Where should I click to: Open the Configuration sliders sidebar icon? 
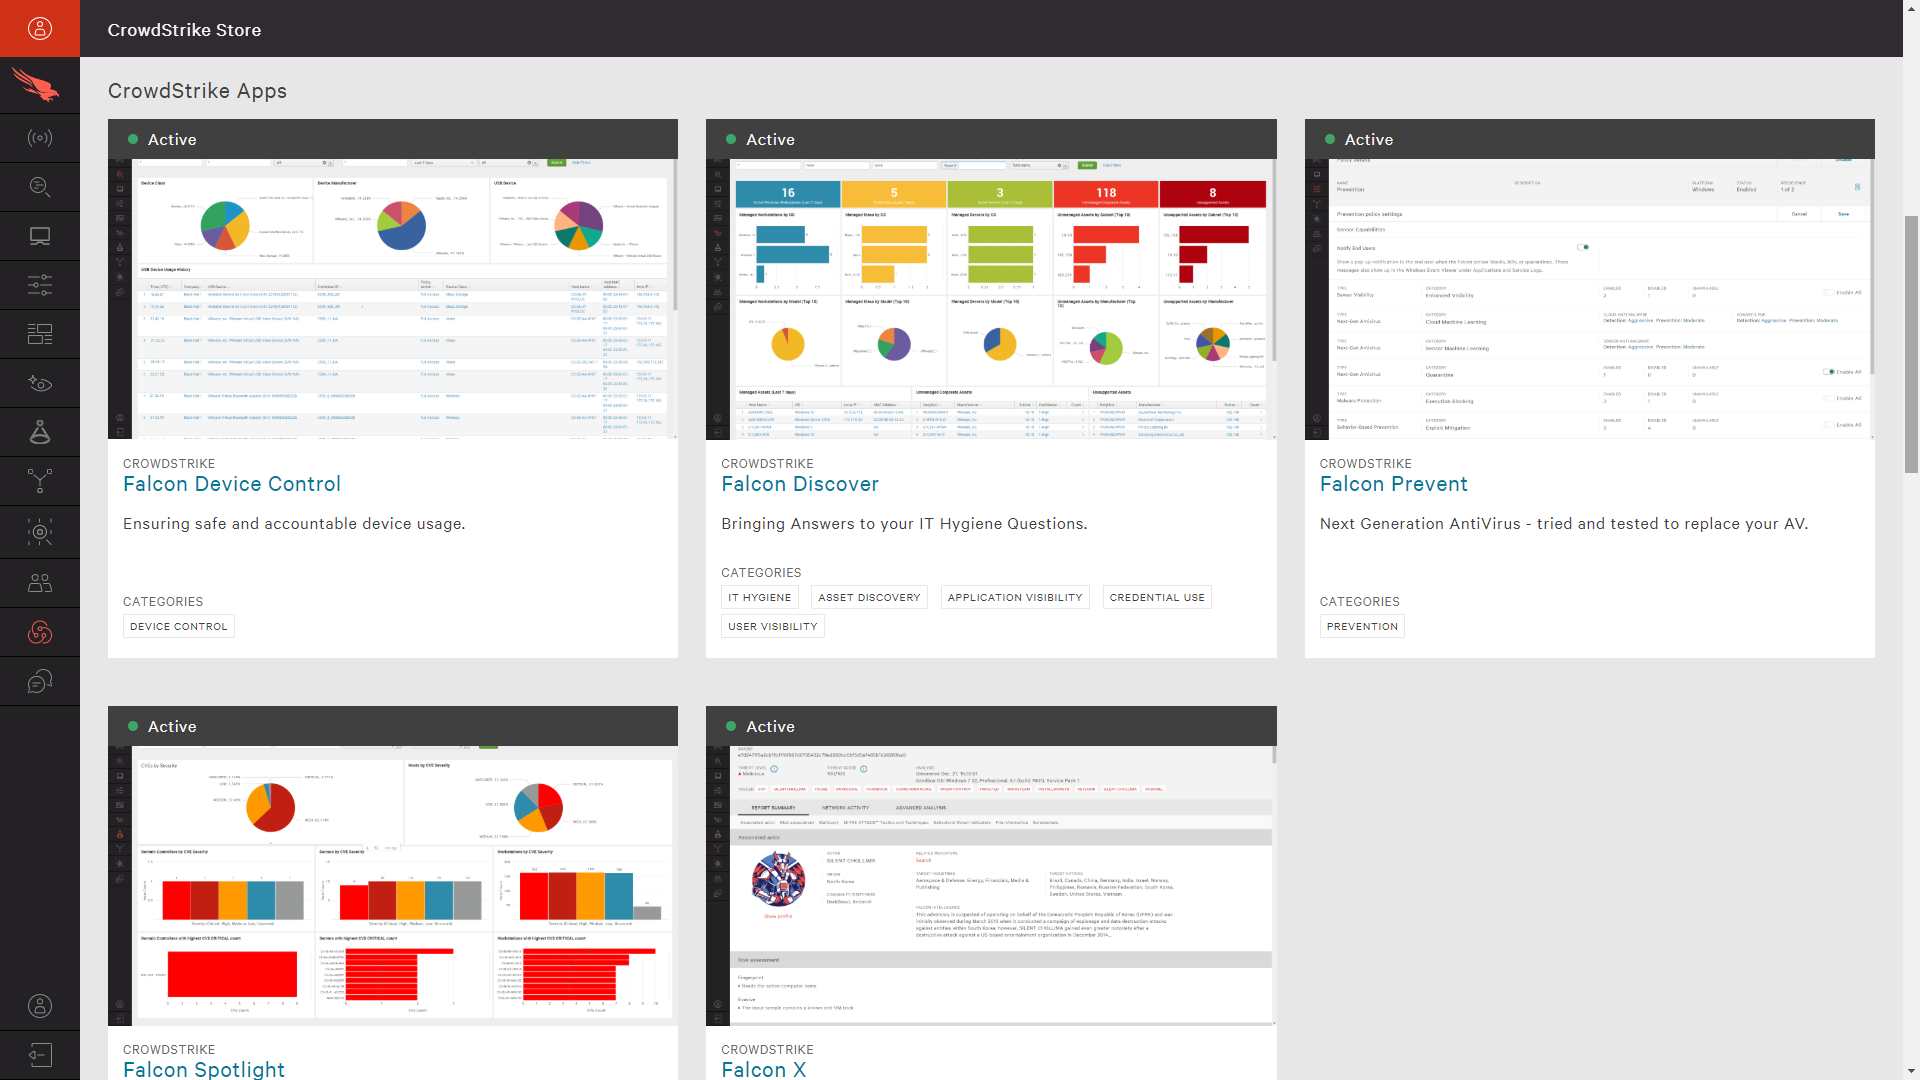[40, 285]
